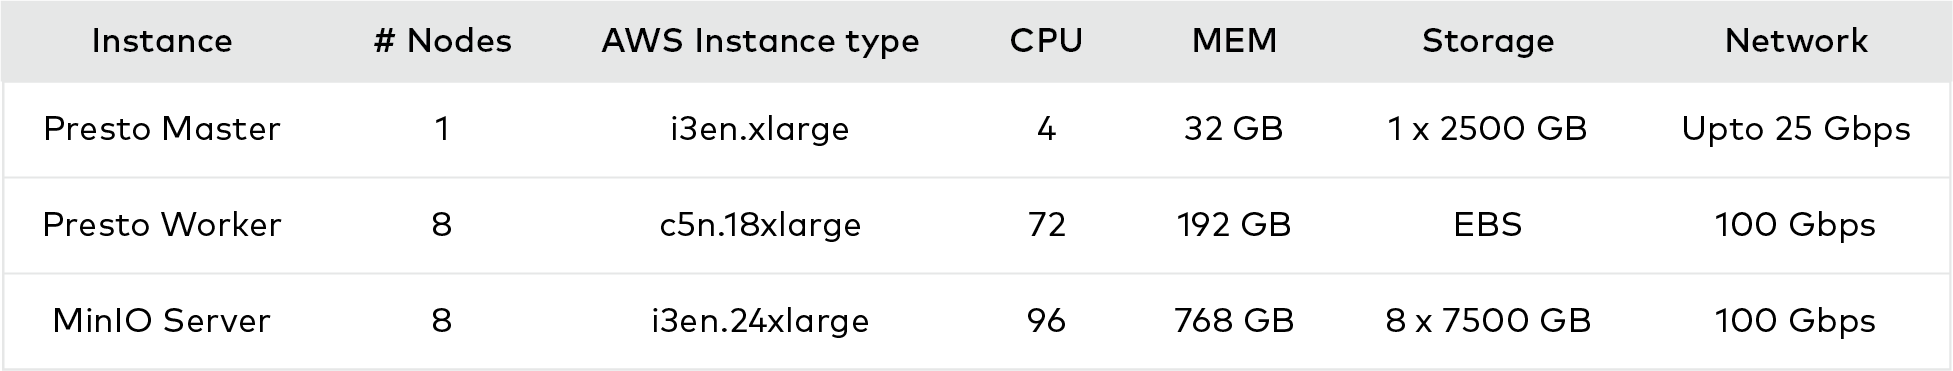1953x371 pixels.
Task: Select the c5n.18xlarge instance type cell
Action: coord(760,226)
